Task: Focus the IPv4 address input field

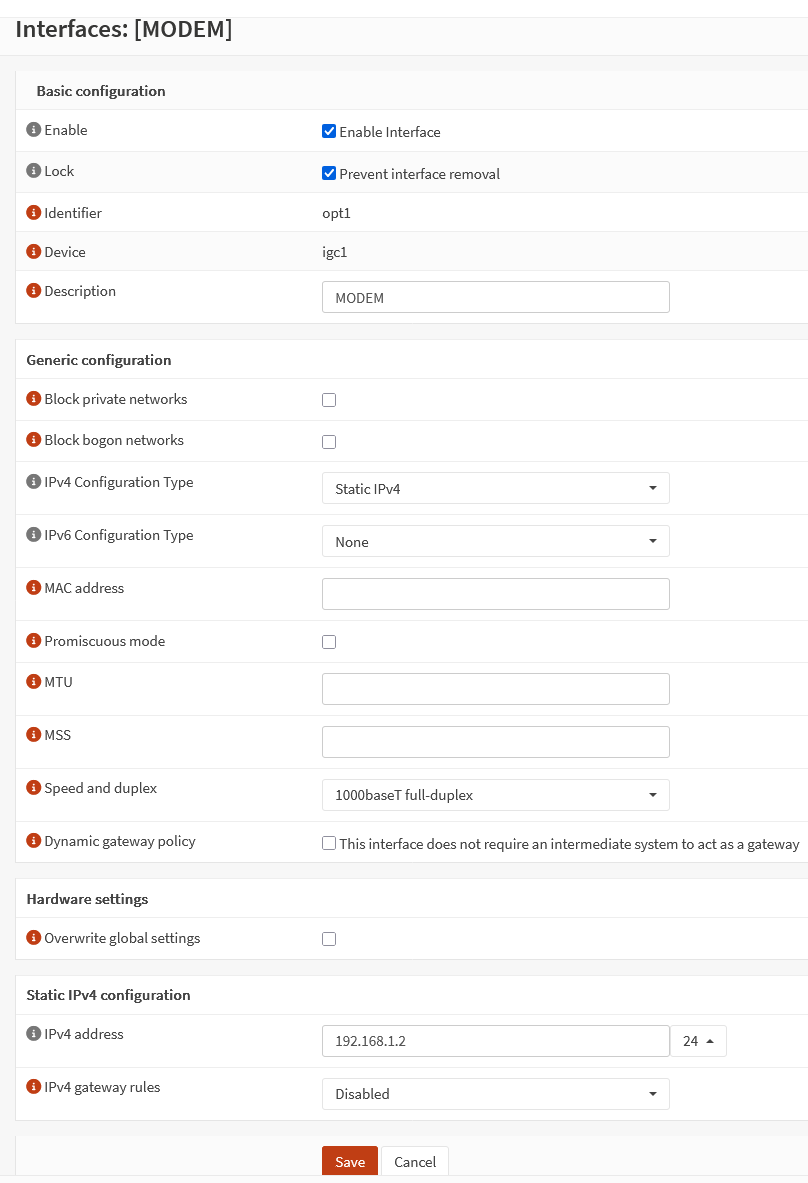Action: pos(495,1041)
